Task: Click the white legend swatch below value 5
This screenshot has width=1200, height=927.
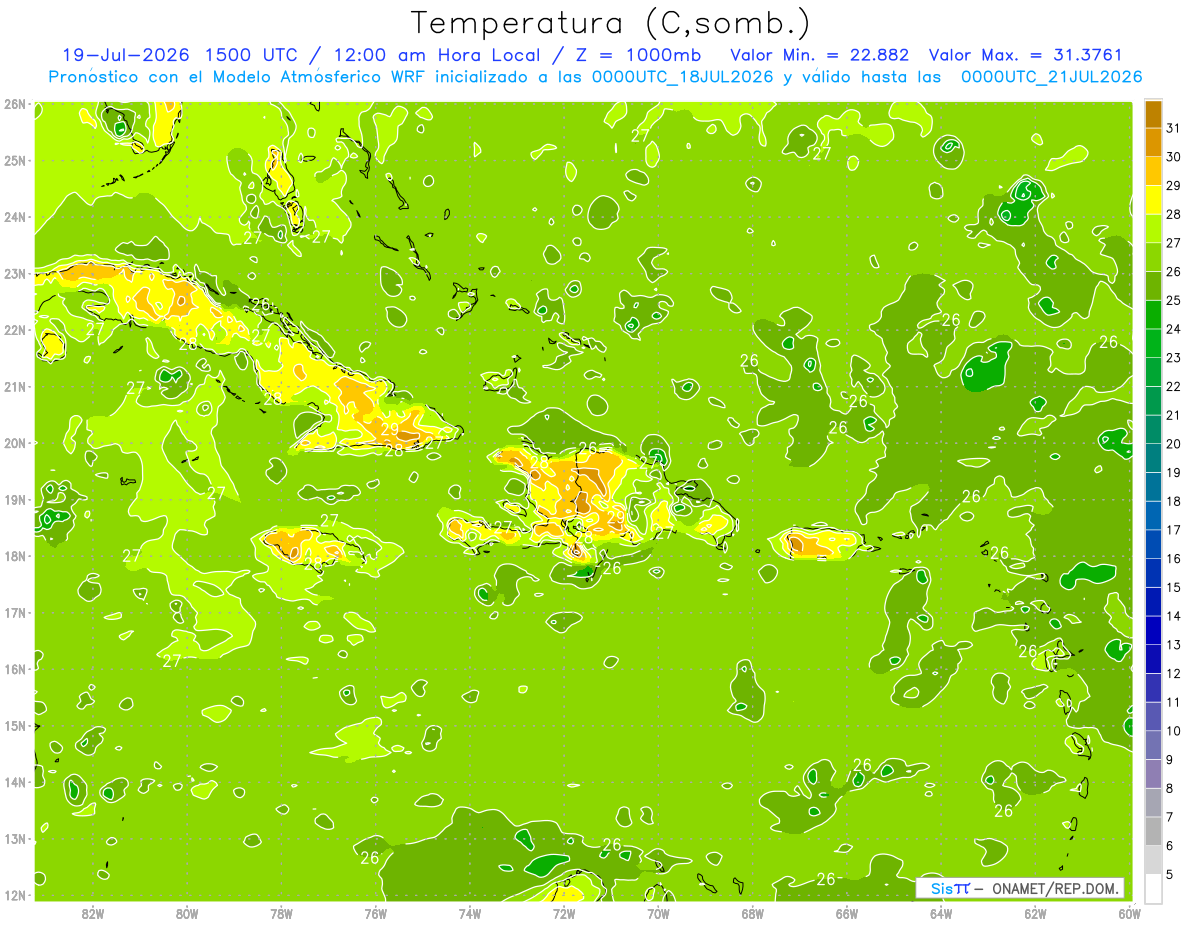Action: pos(1153,888)
